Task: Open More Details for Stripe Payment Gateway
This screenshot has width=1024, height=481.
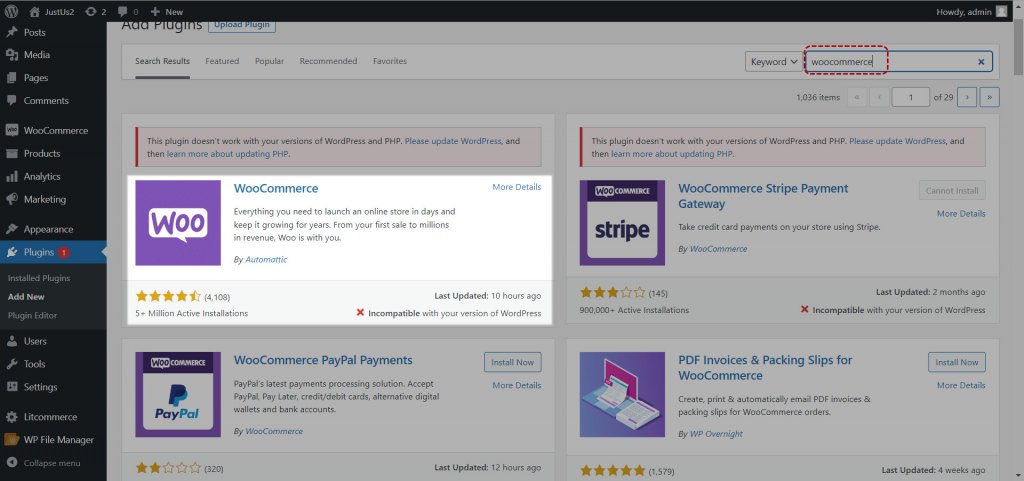Action: point(961,213)
